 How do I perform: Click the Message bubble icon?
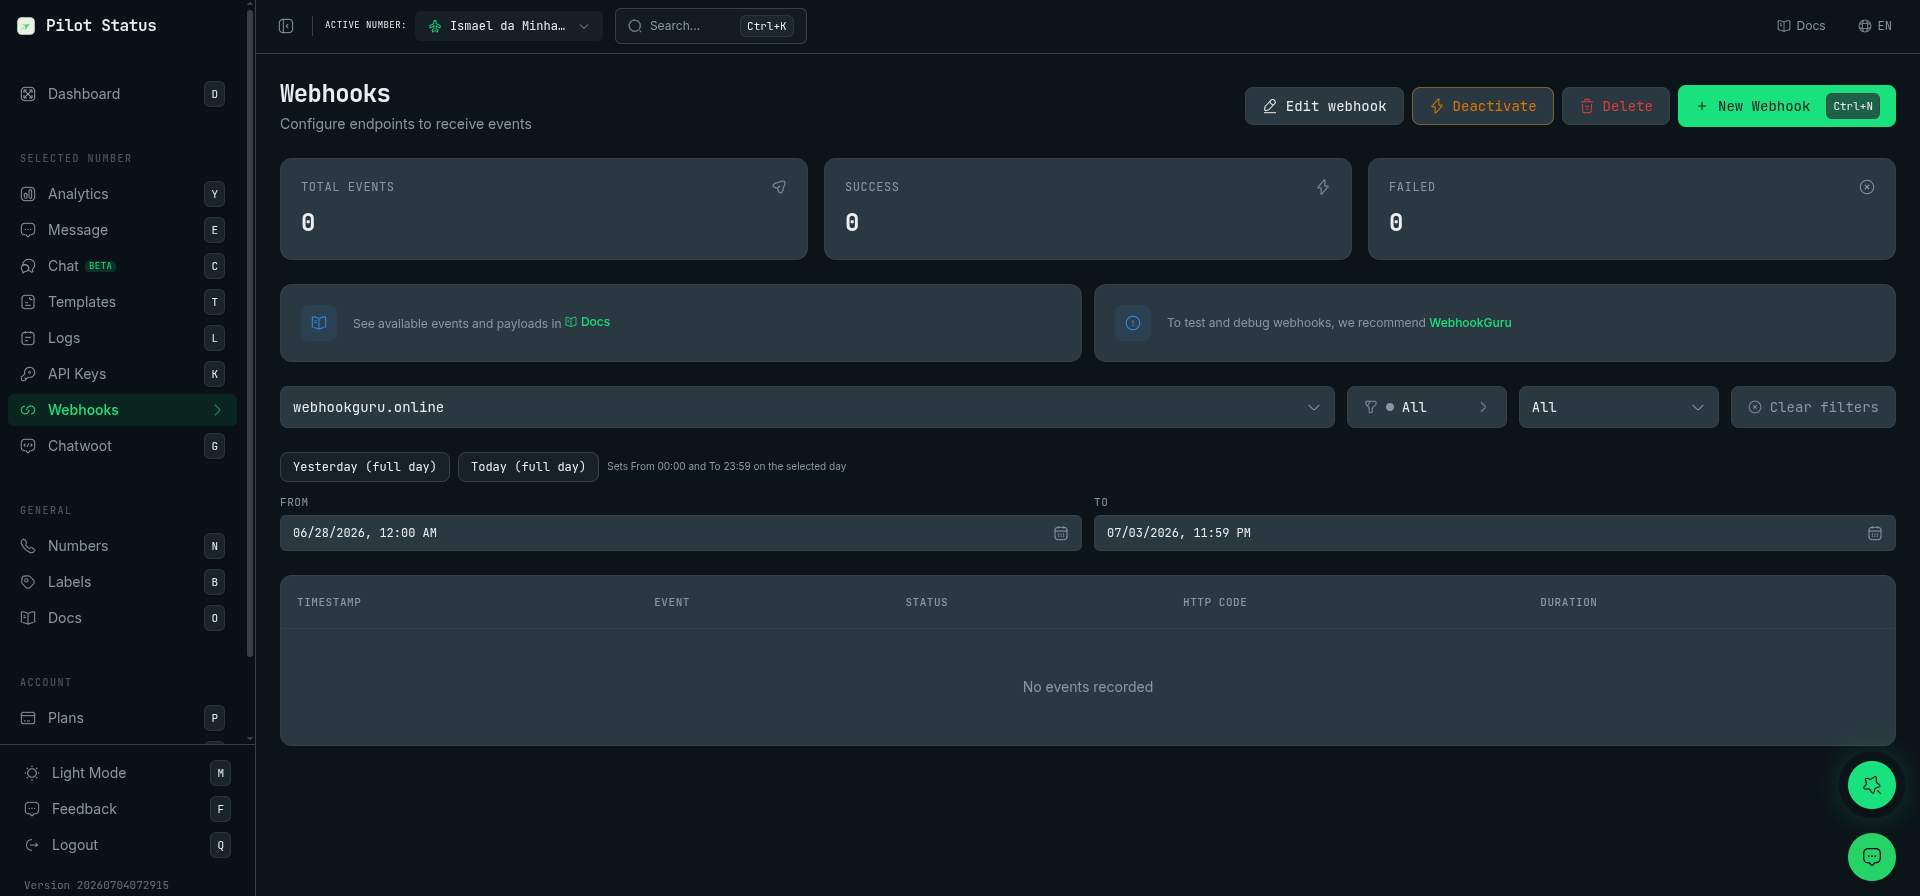pyautogui.click(x=28, y=230)
